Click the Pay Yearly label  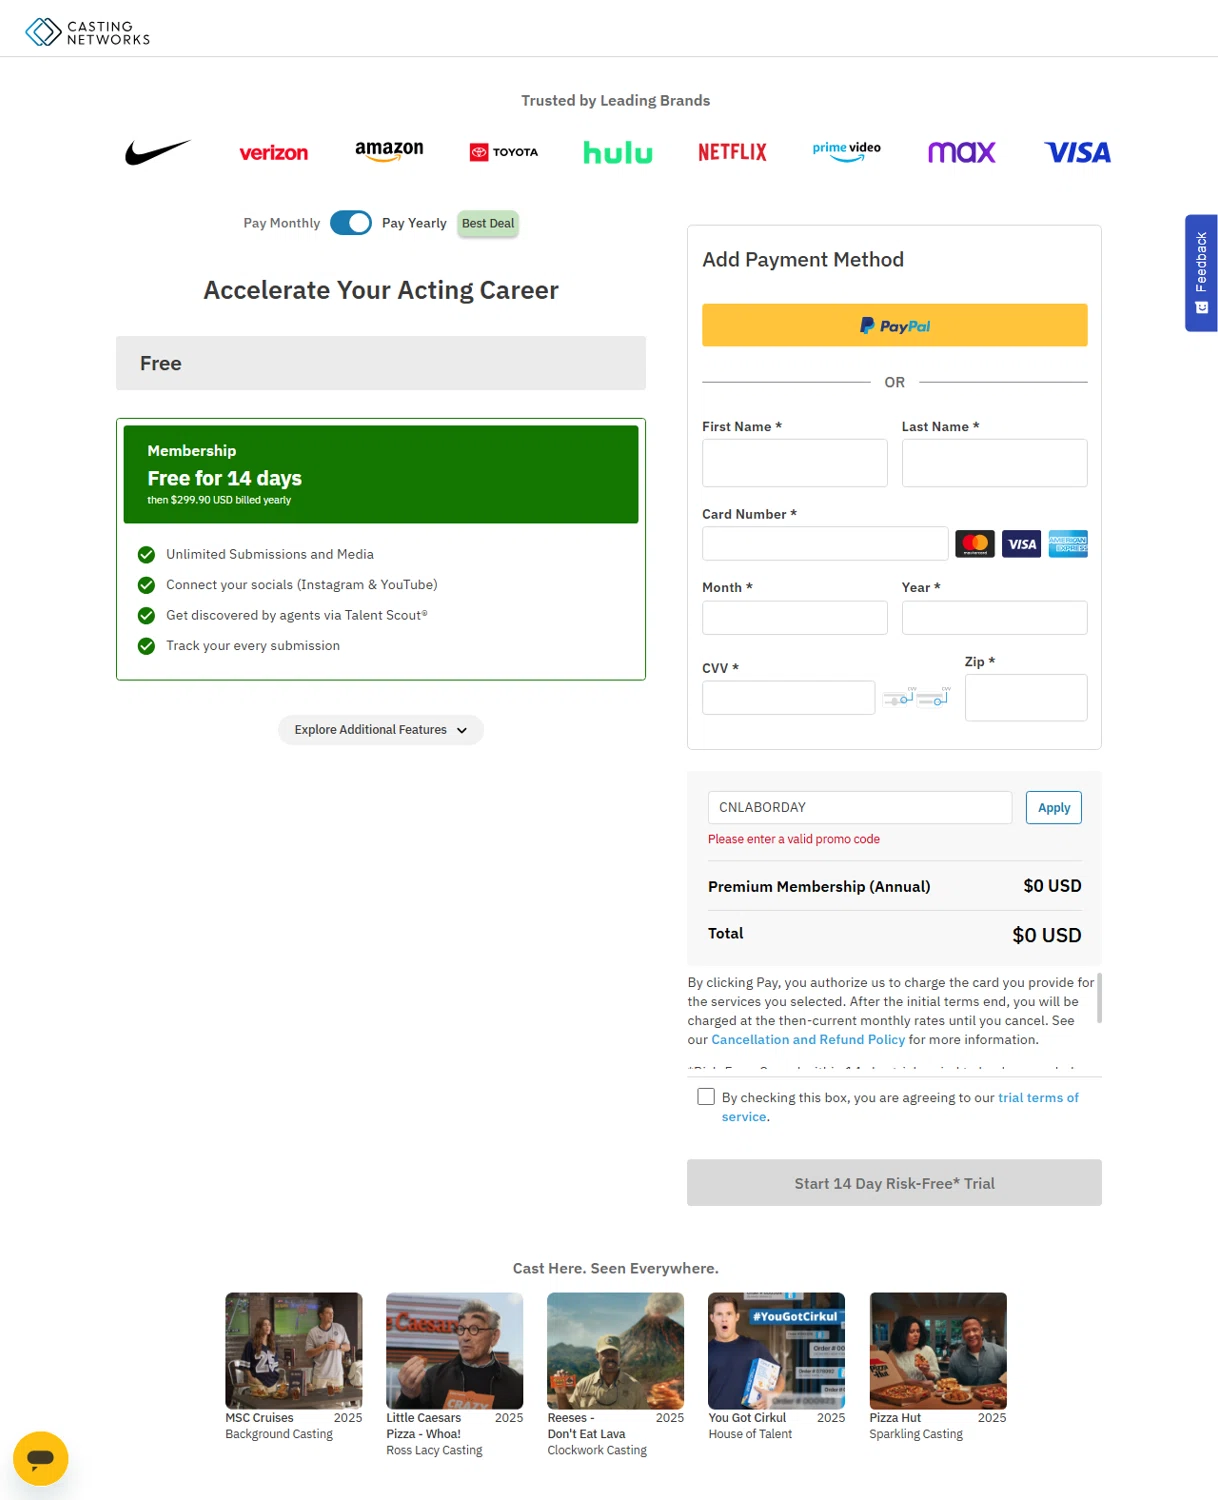point(414,223)
